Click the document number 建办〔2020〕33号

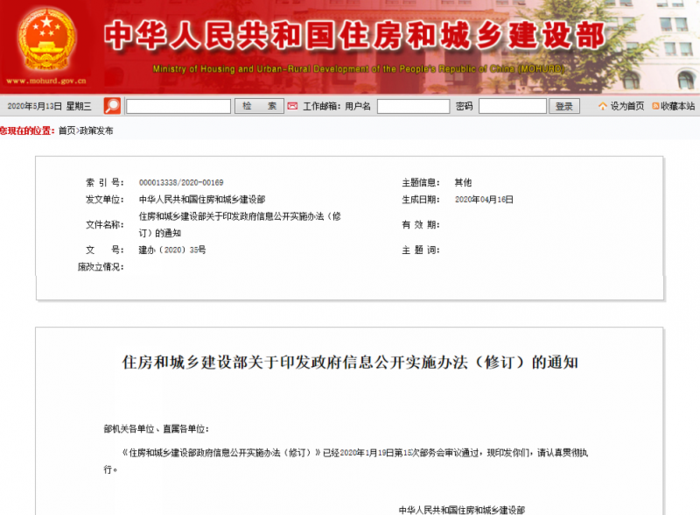171,250
